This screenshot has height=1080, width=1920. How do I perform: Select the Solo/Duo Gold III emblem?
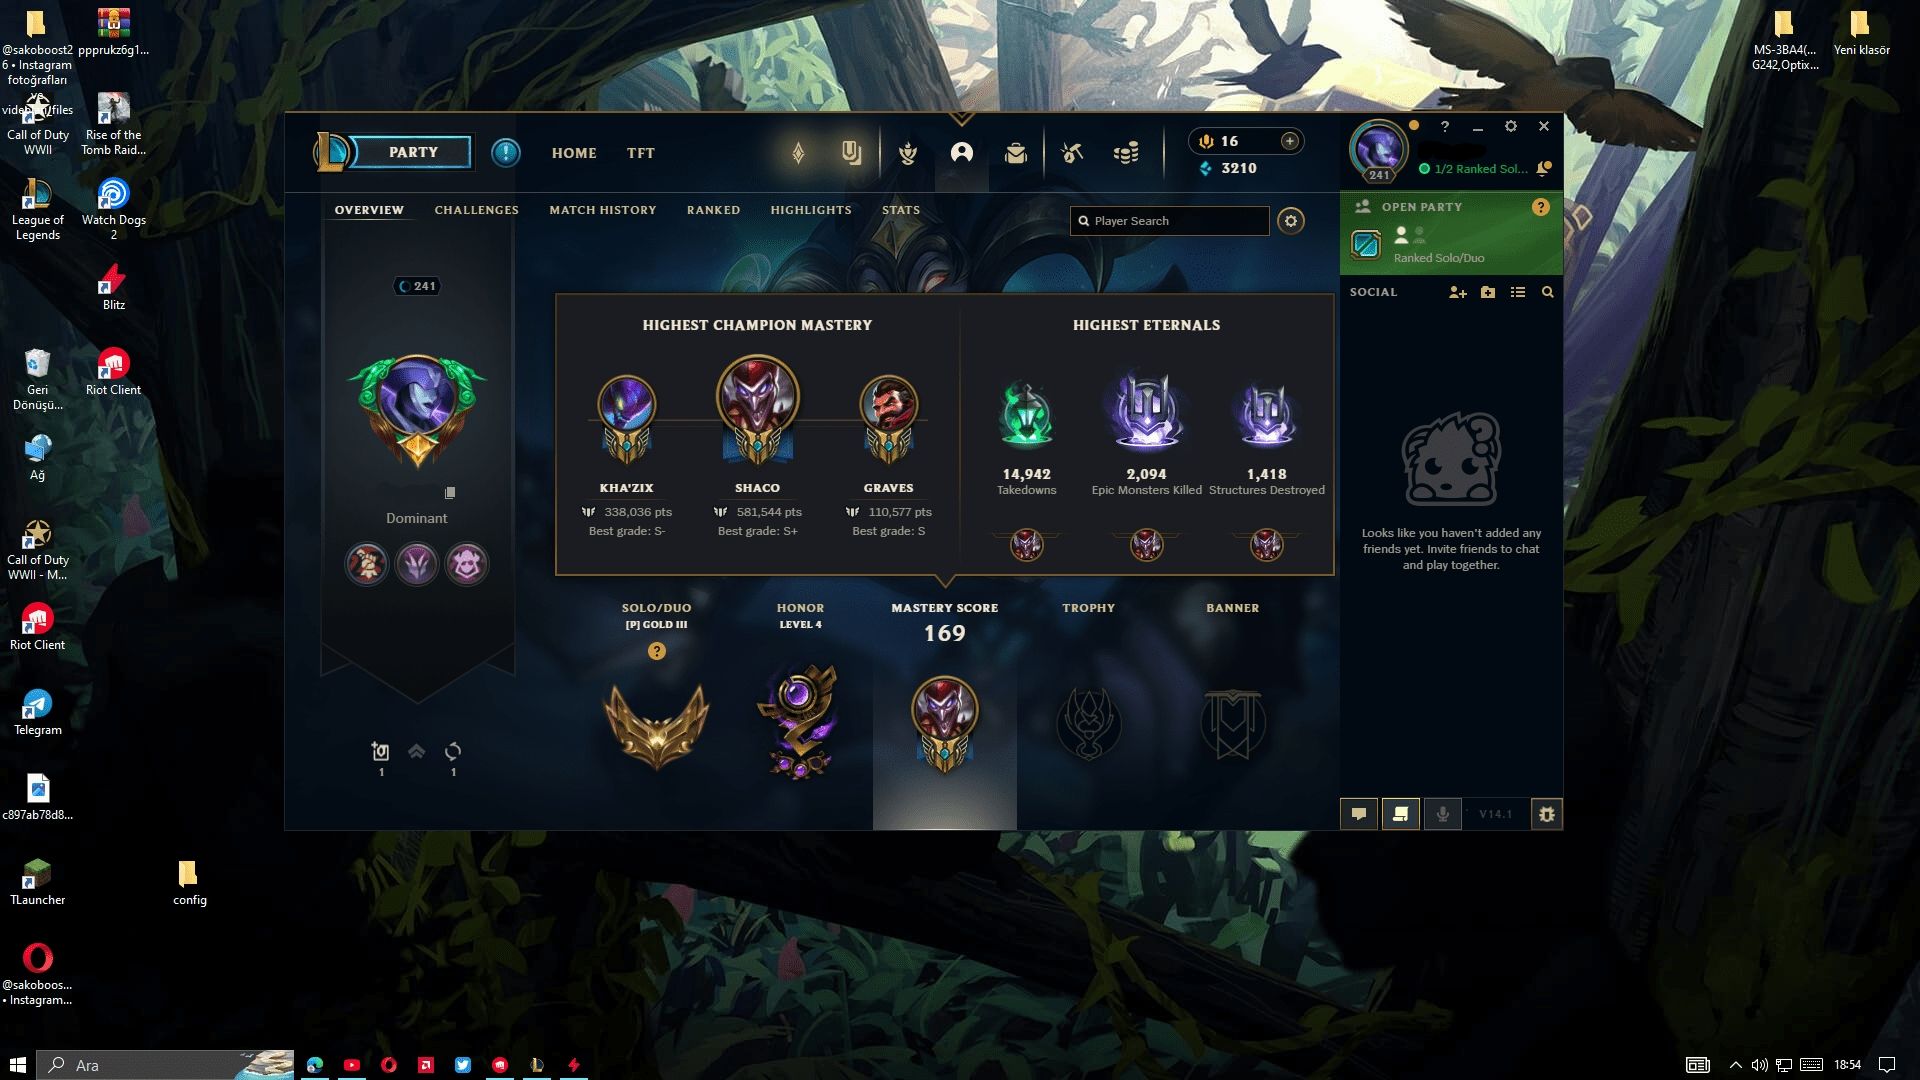(x=657, y=726)
